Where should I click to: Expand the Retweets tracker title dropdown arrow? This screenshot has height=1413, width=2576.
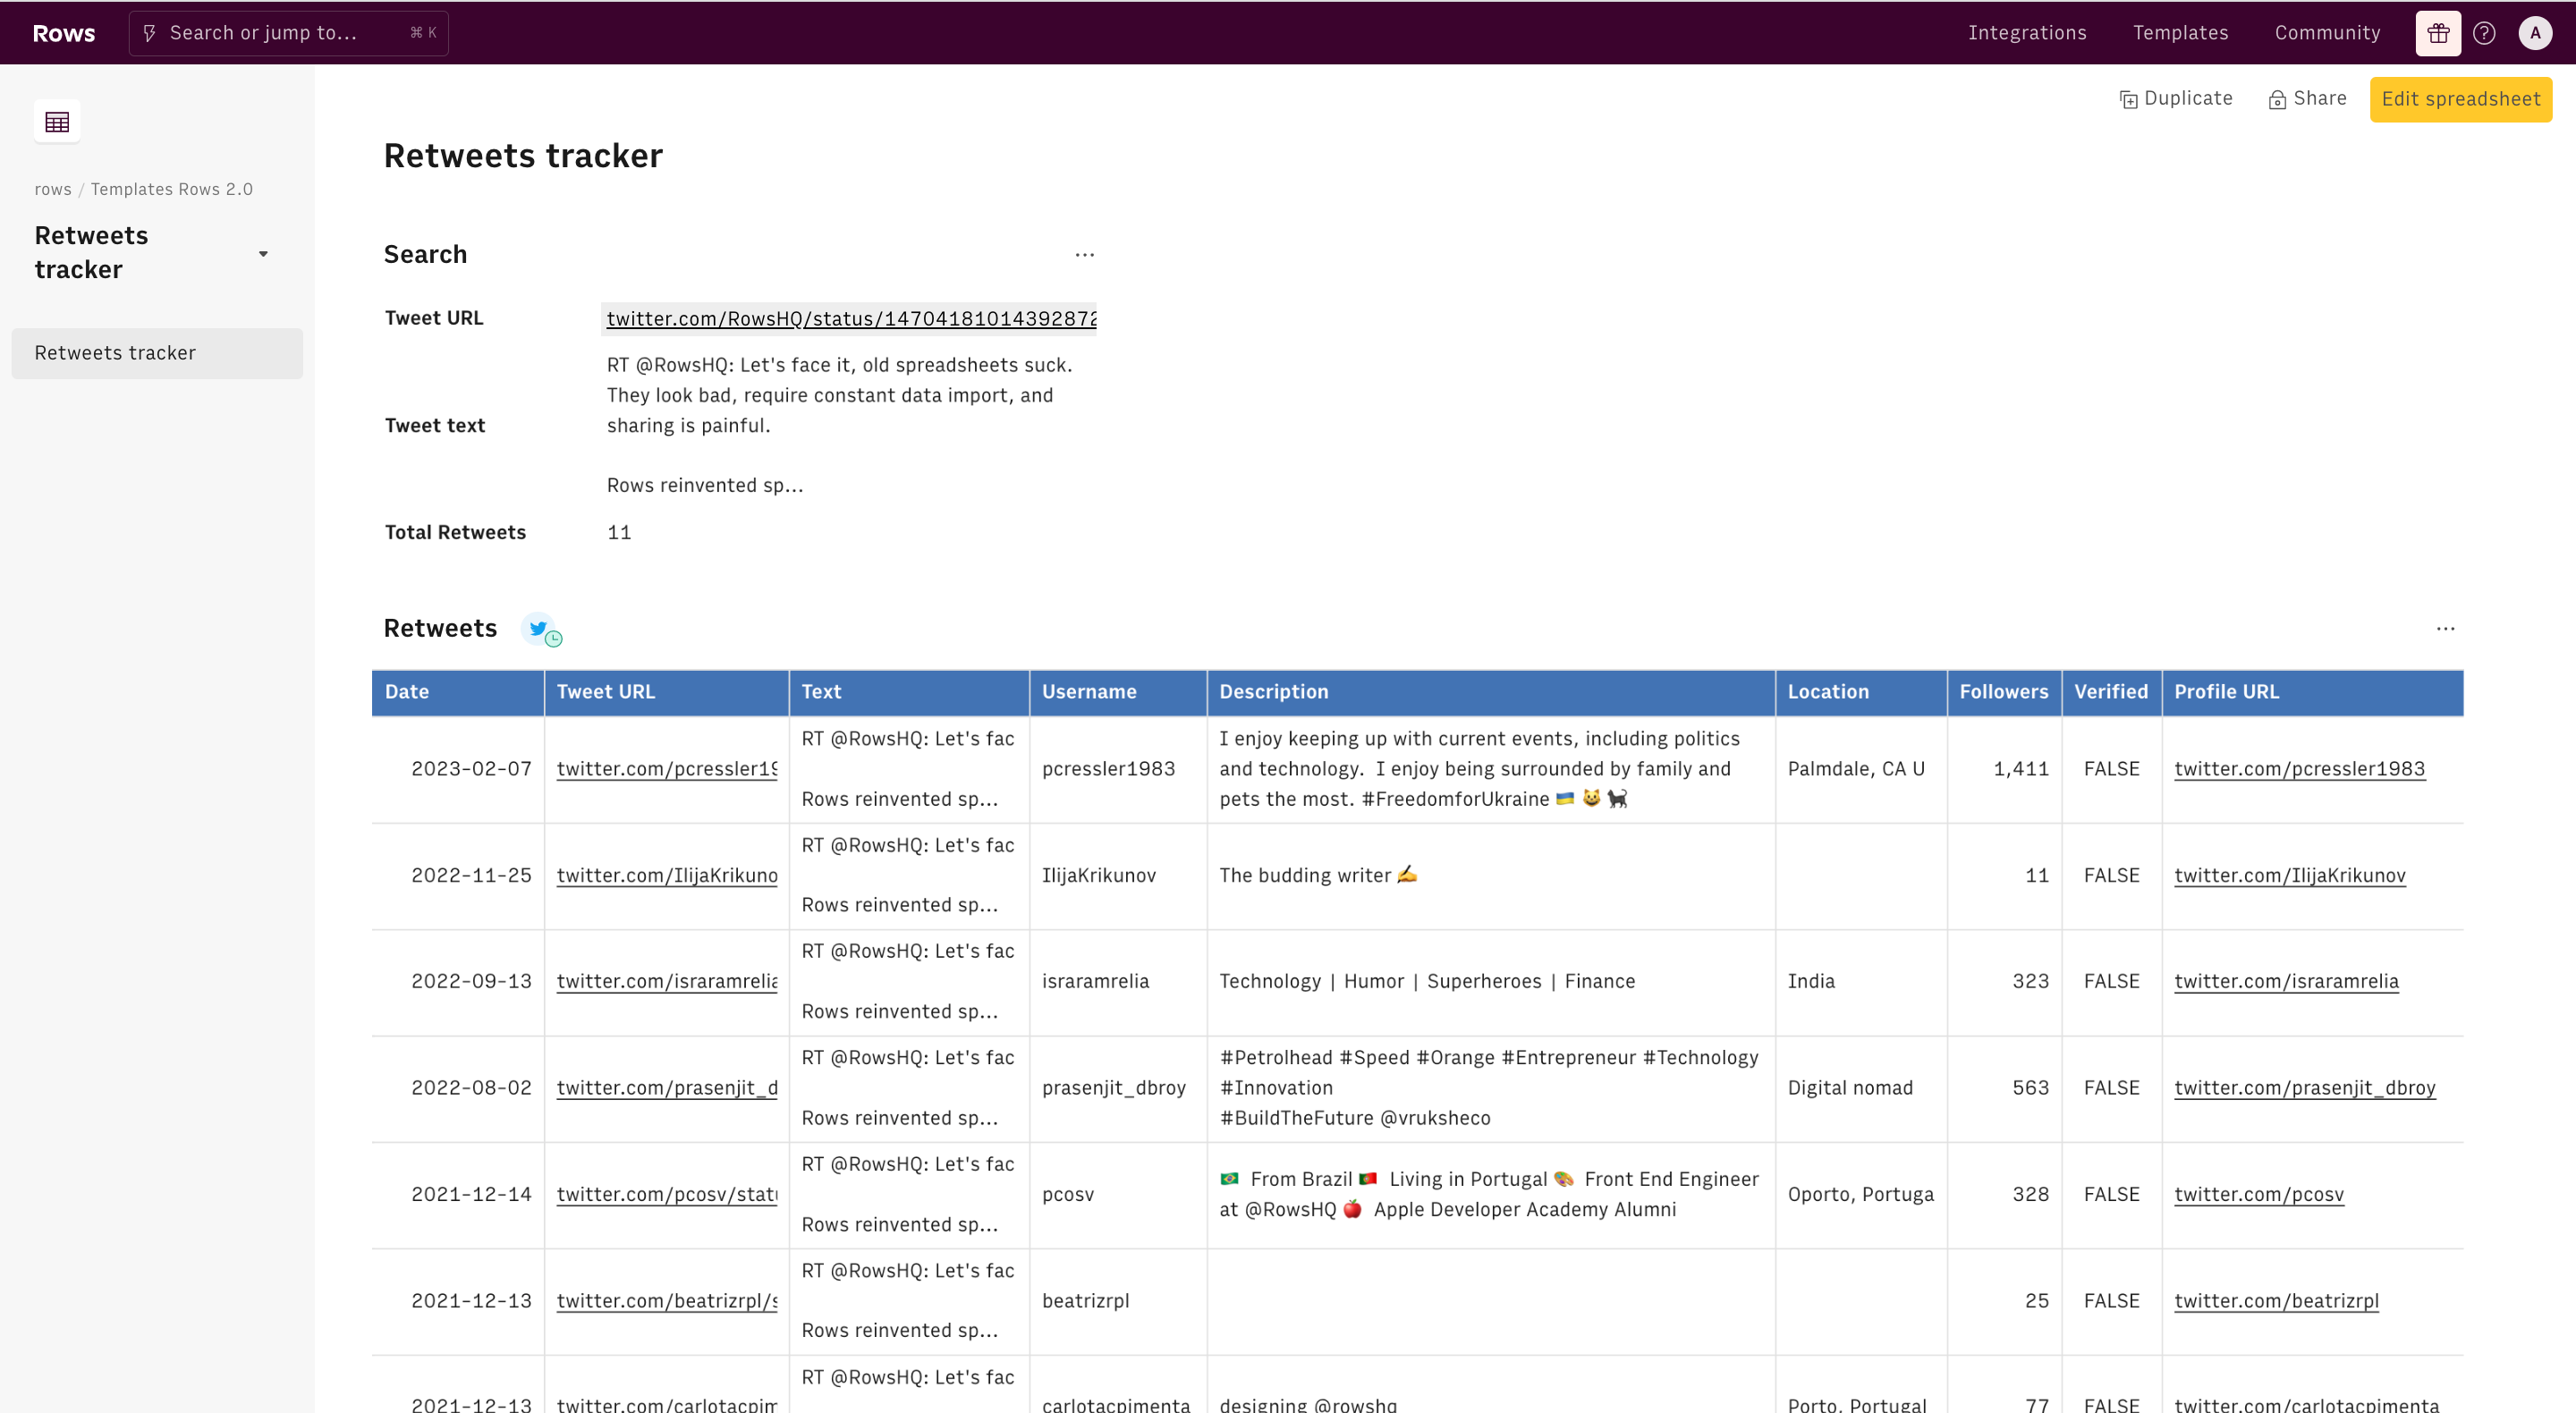263,253
